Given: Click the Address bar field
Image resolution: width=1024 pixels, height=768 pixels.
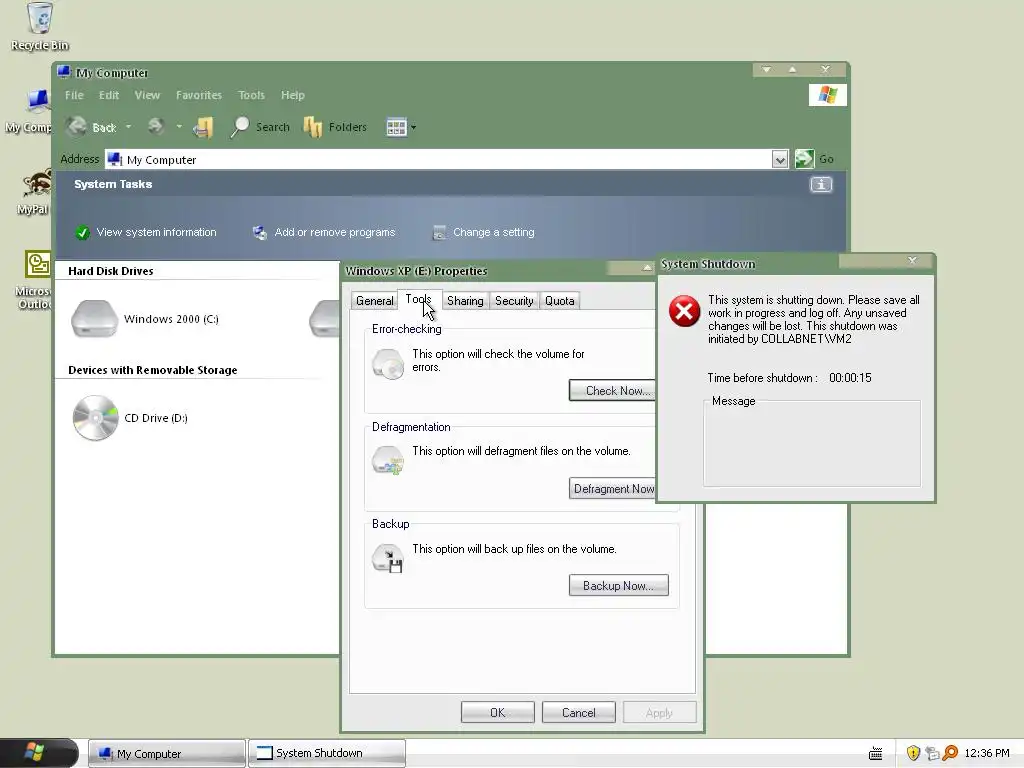Looking at the screenshot, I should click(438, 159).
